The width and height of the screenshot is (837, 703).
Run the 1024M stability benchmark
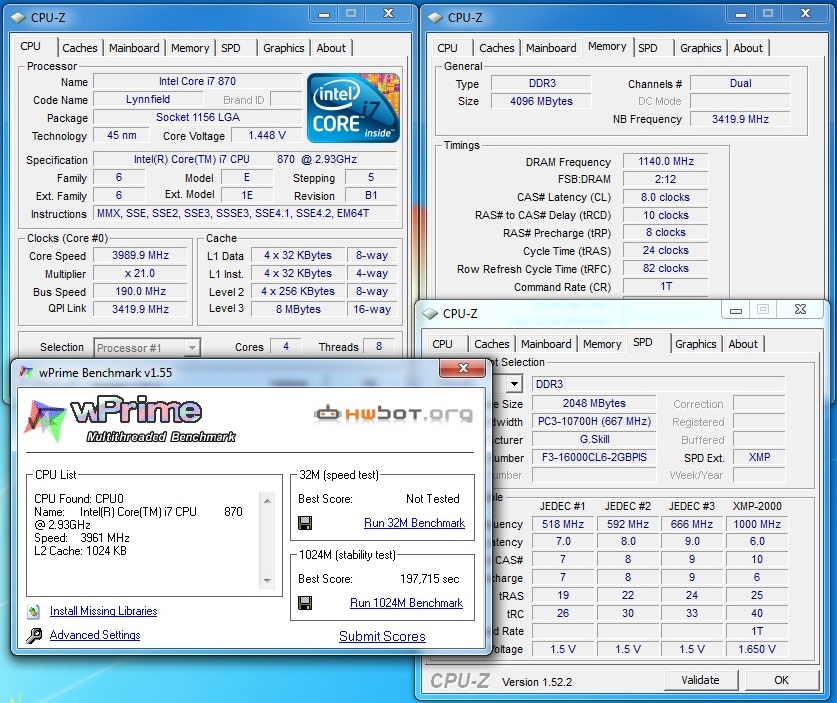[x=406, y=603]
